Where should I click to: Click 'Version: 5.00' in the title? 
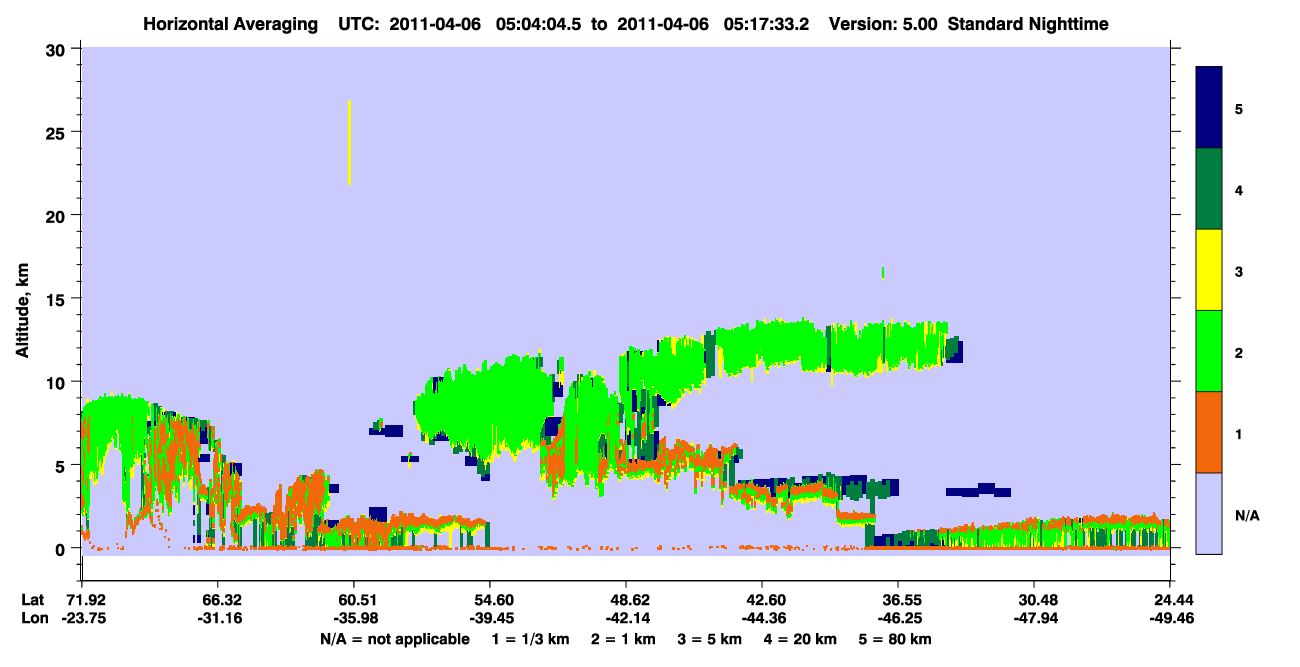pyautogui.click(x=883, y=24)
